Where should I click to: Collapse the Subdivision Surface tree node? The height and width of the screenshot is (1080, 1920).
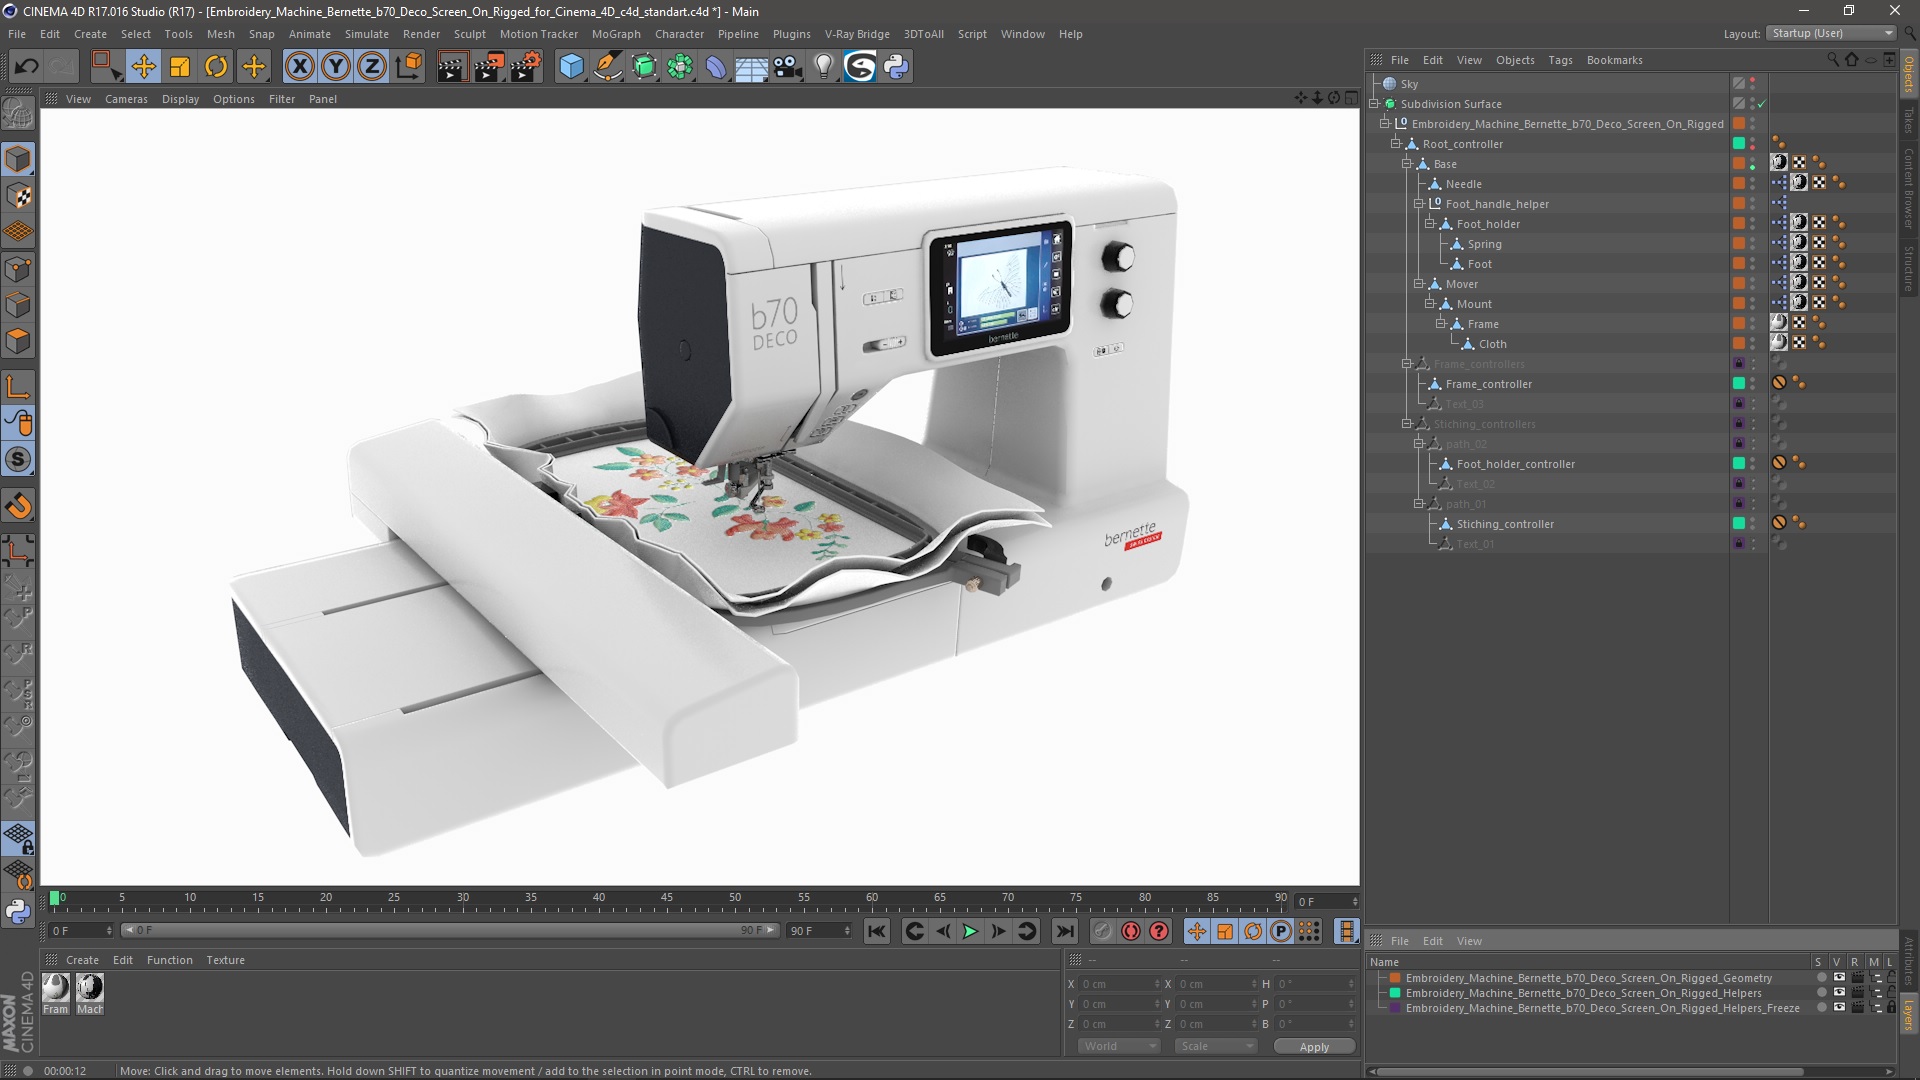point(1374,104)
